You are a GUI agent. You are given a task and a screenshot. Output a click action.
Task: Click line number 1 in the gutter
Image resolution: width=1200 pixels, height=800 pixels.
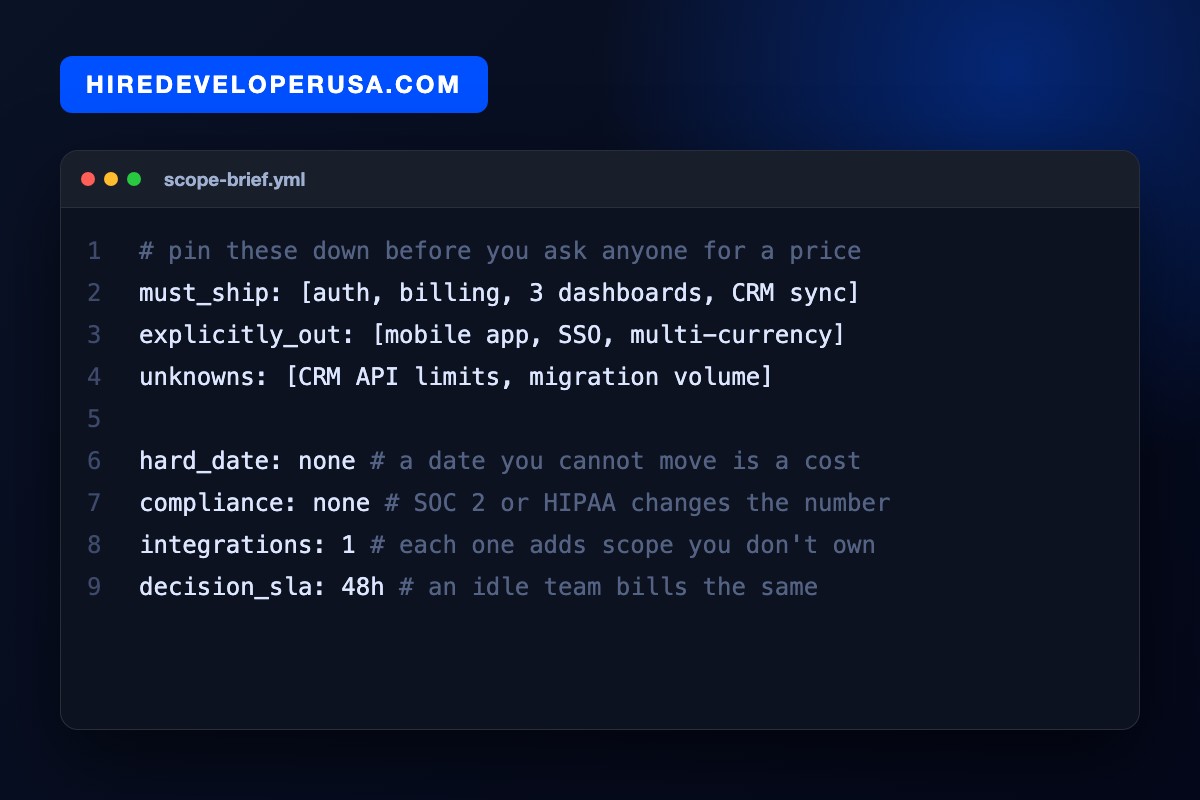click(x=94, y=251)
